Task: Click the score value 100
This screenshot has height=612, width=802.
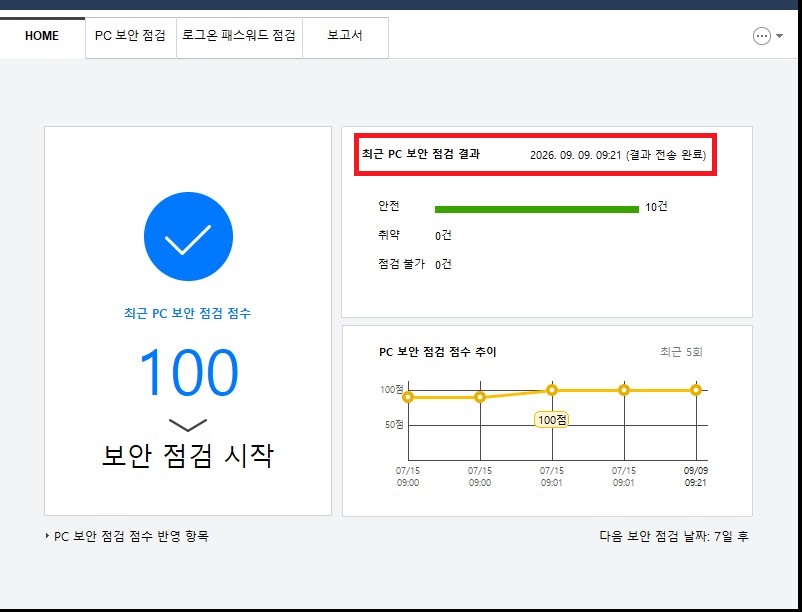Action: tap(188, 372)
